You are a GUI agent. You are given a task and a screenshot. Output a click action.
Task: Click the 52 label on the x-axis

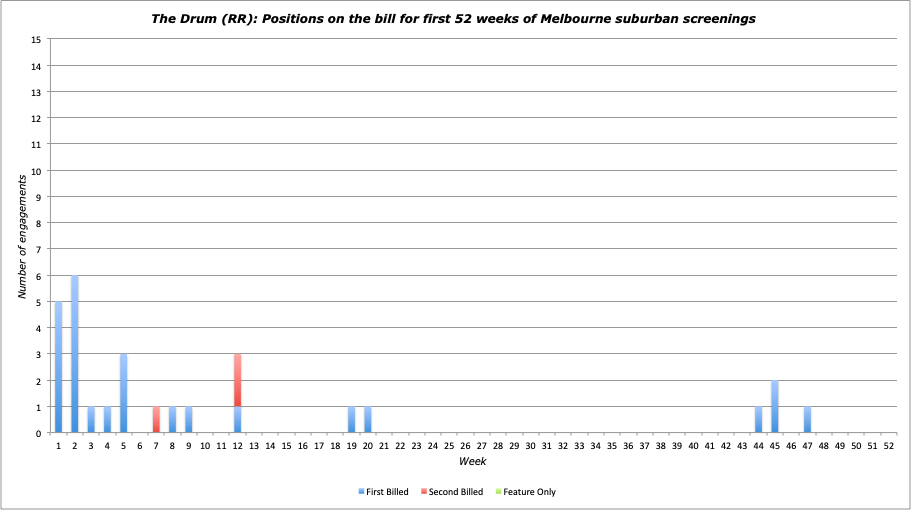888,445
